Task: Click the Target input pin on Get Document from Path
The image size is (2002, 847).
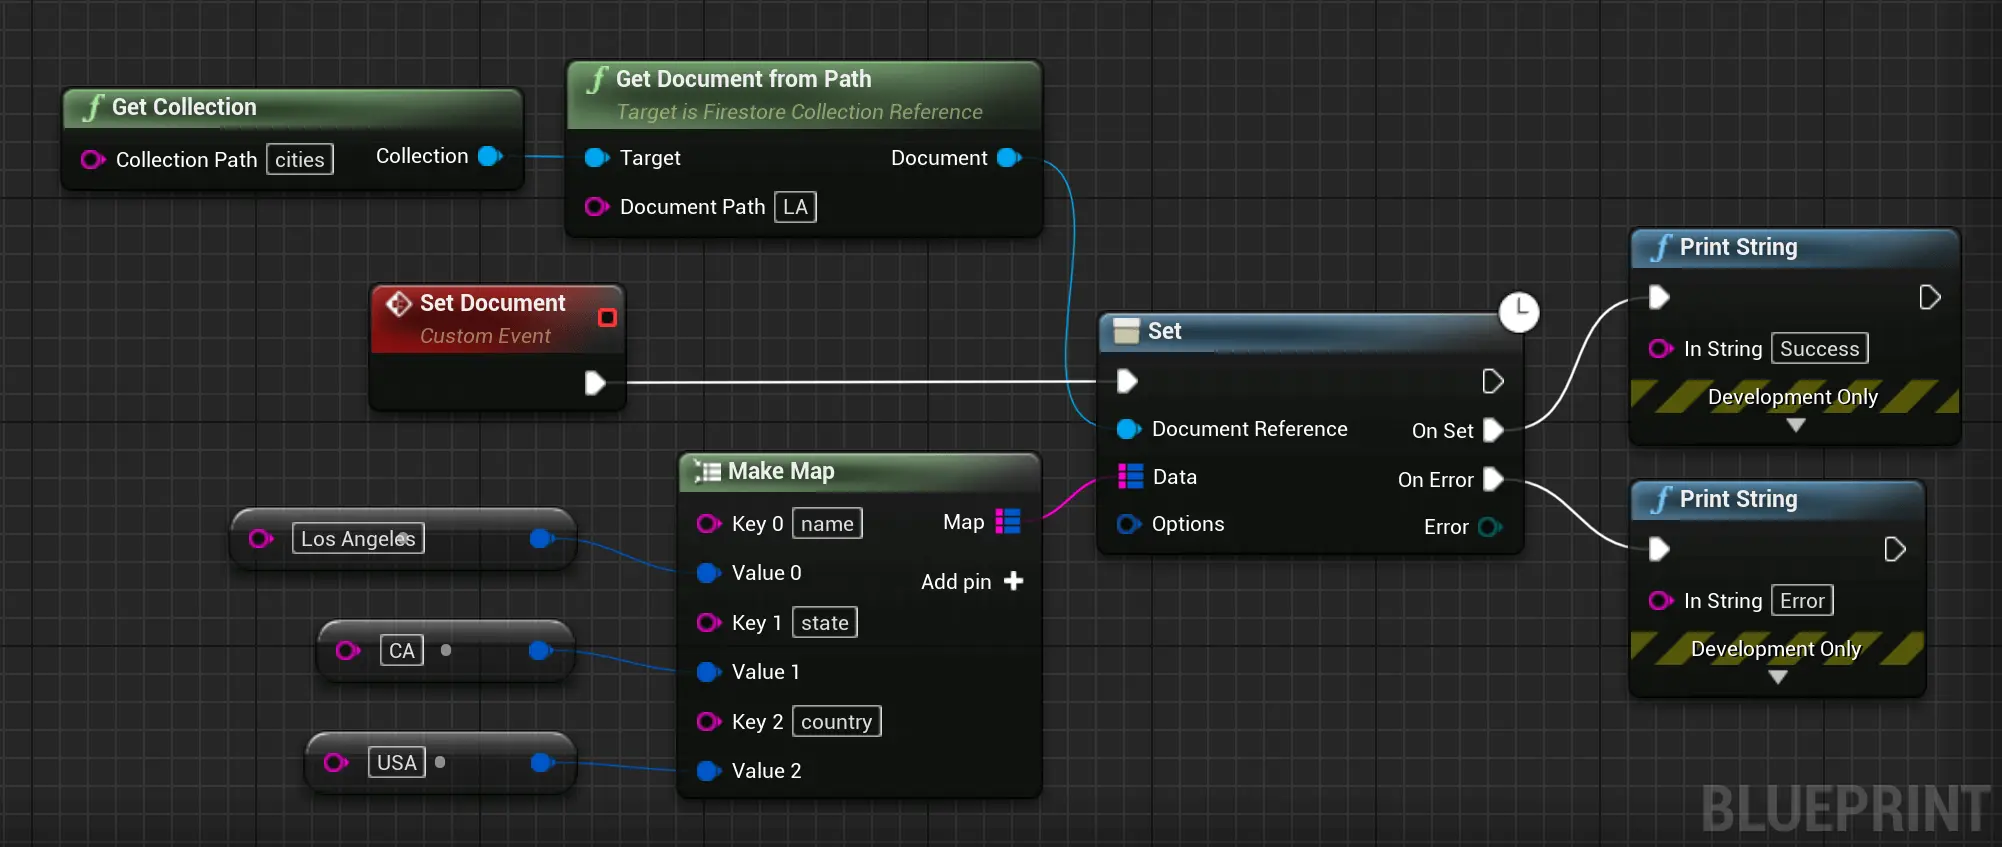Action: [x=597, y=158]
